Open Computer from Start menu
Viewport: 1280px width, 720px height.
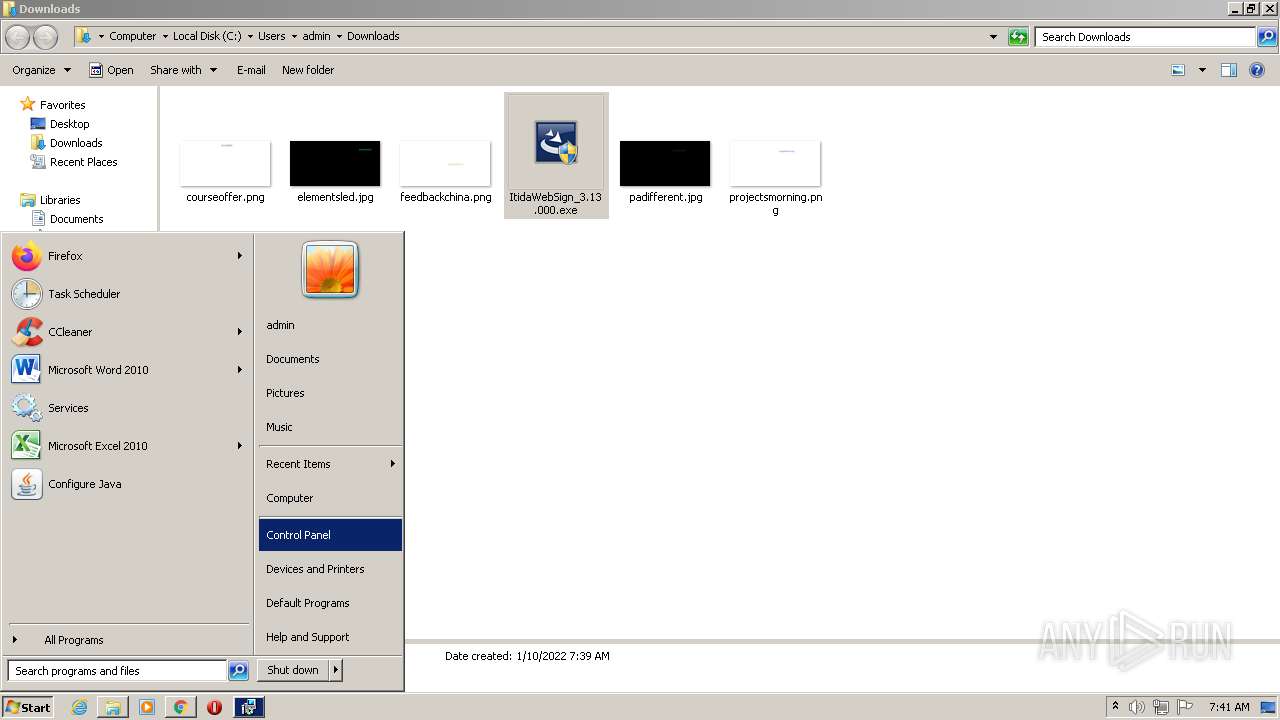[330, 498]
